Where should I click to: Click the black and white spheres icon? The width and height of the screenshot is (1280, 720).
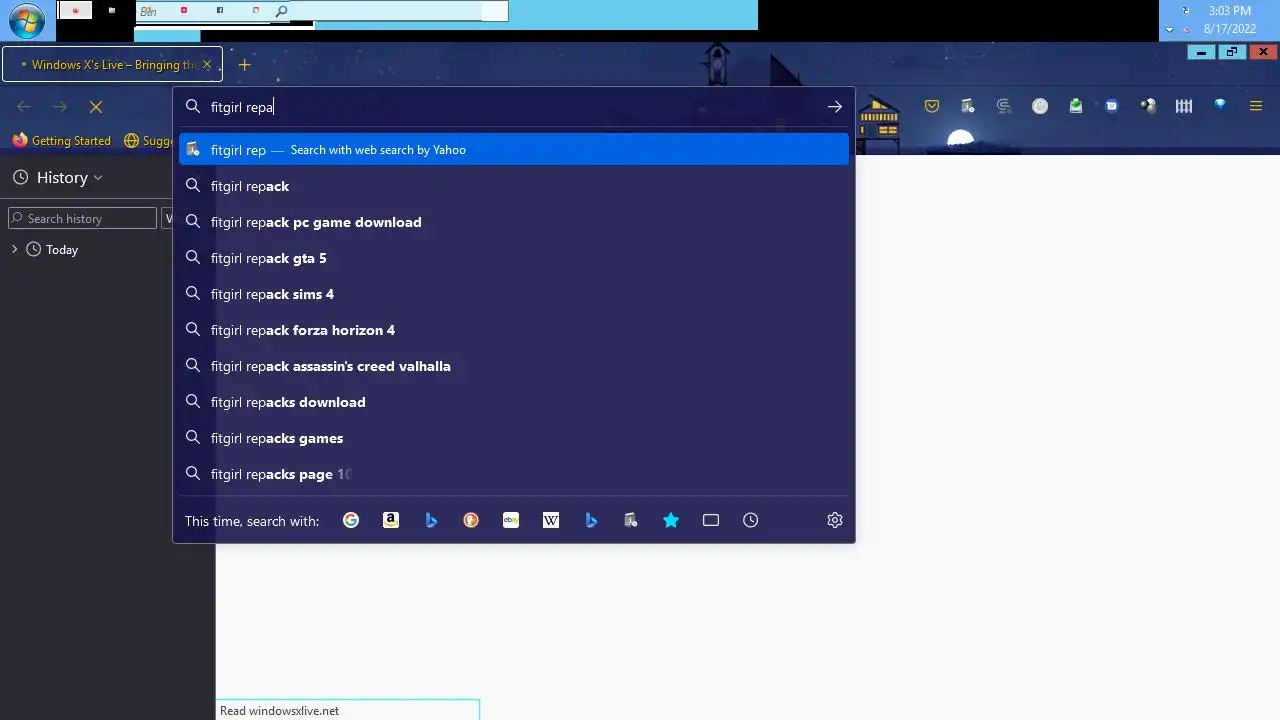point(1148,106)
